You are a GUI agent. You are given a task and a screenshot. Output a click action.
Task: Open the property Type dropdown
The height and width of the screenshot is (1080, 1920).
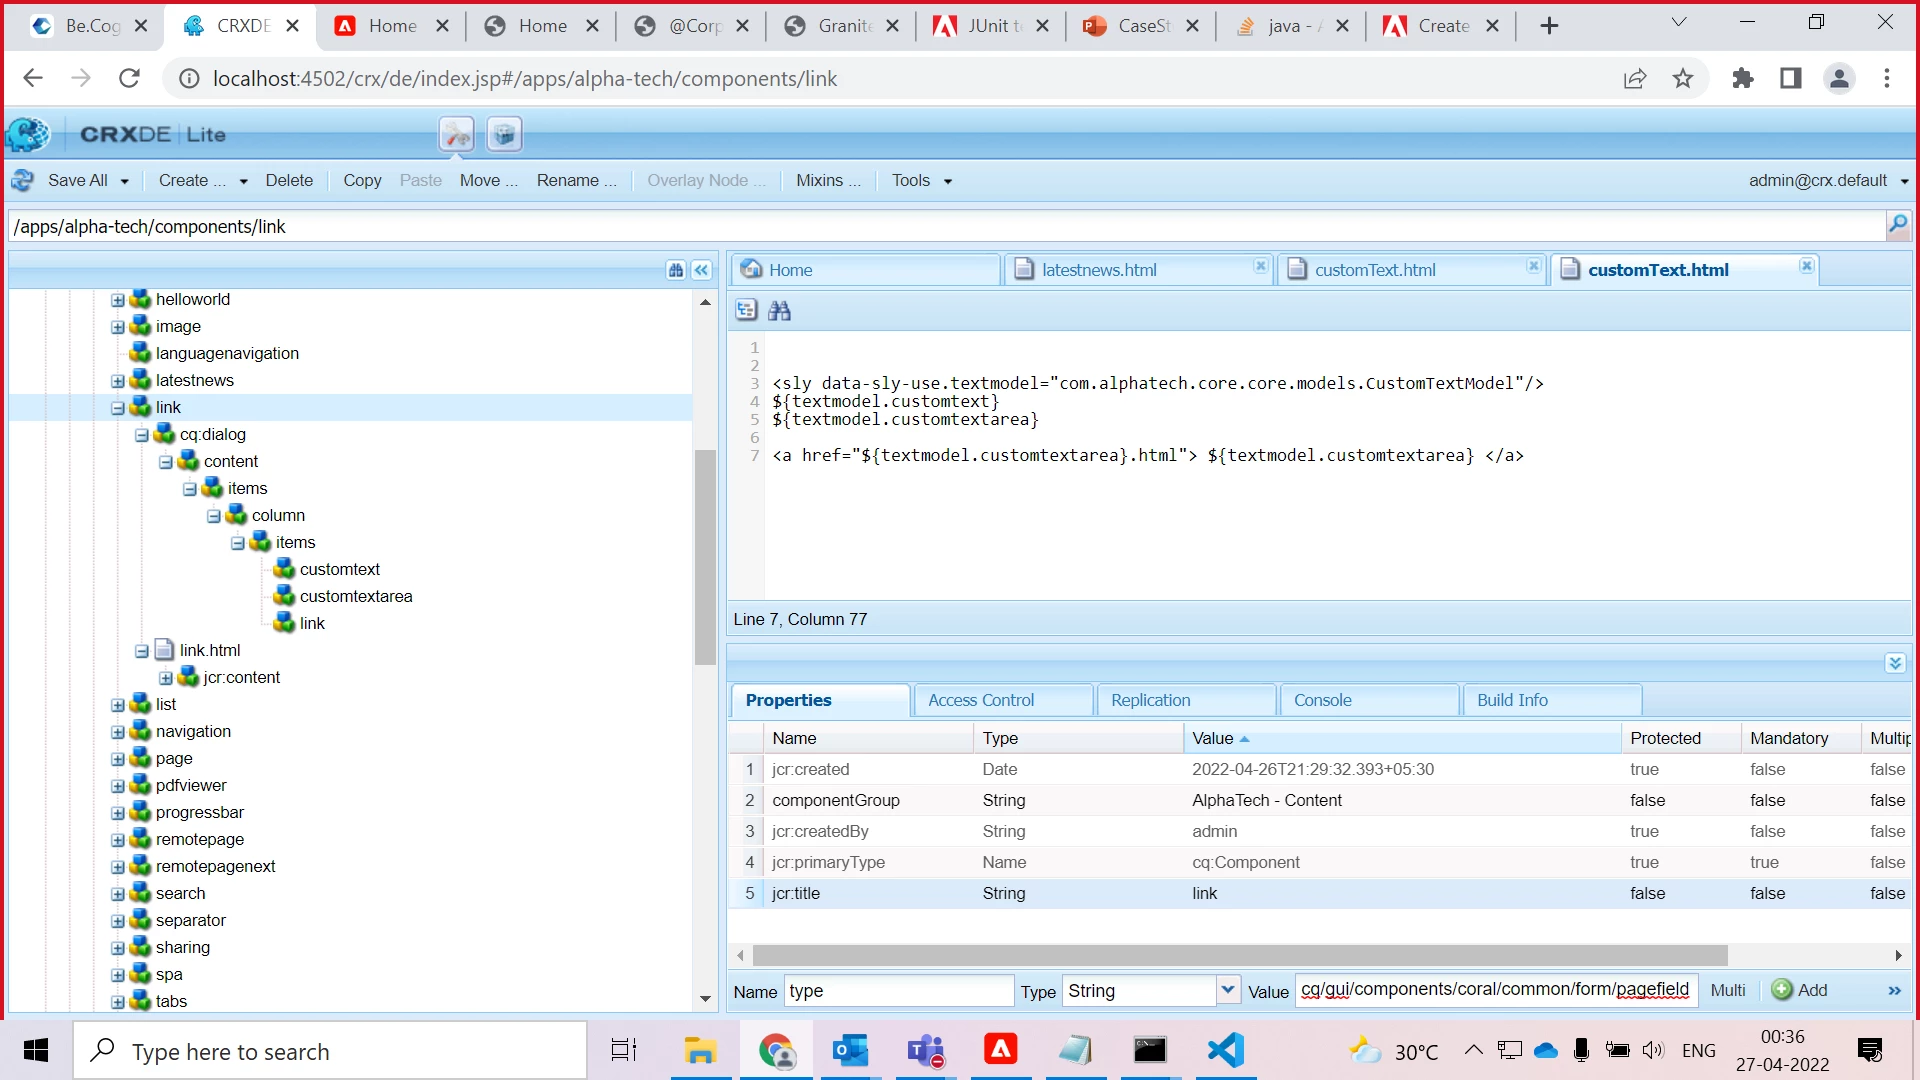(x=1228, y=990)
